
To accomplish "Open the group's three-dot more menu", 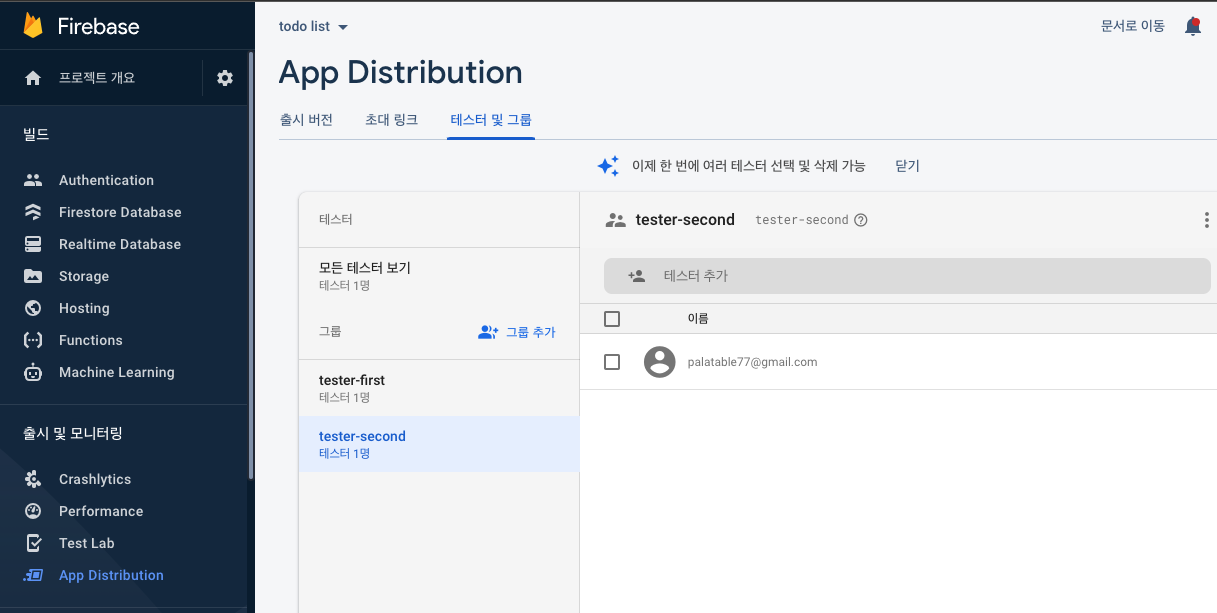I will 1207,220.
